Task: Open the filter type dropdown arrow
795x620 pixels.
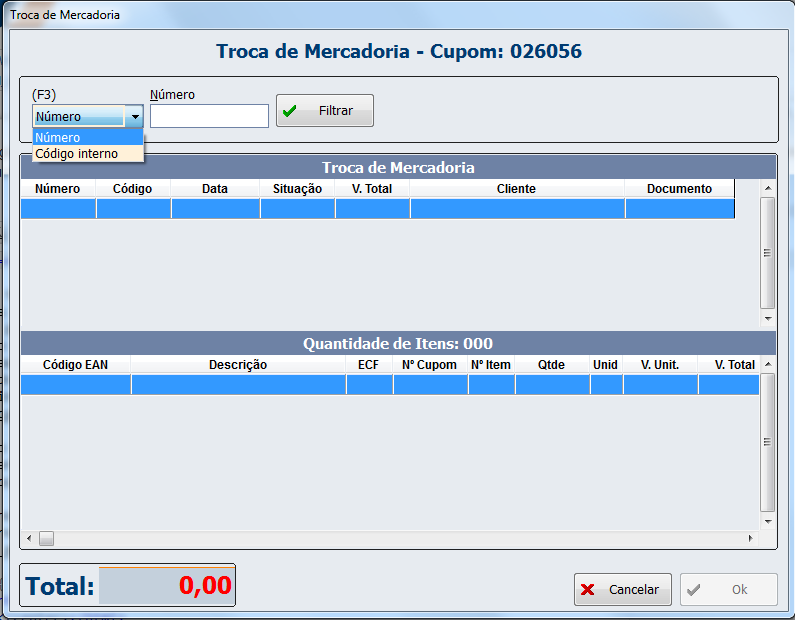Action: click(x=134, y=117)
